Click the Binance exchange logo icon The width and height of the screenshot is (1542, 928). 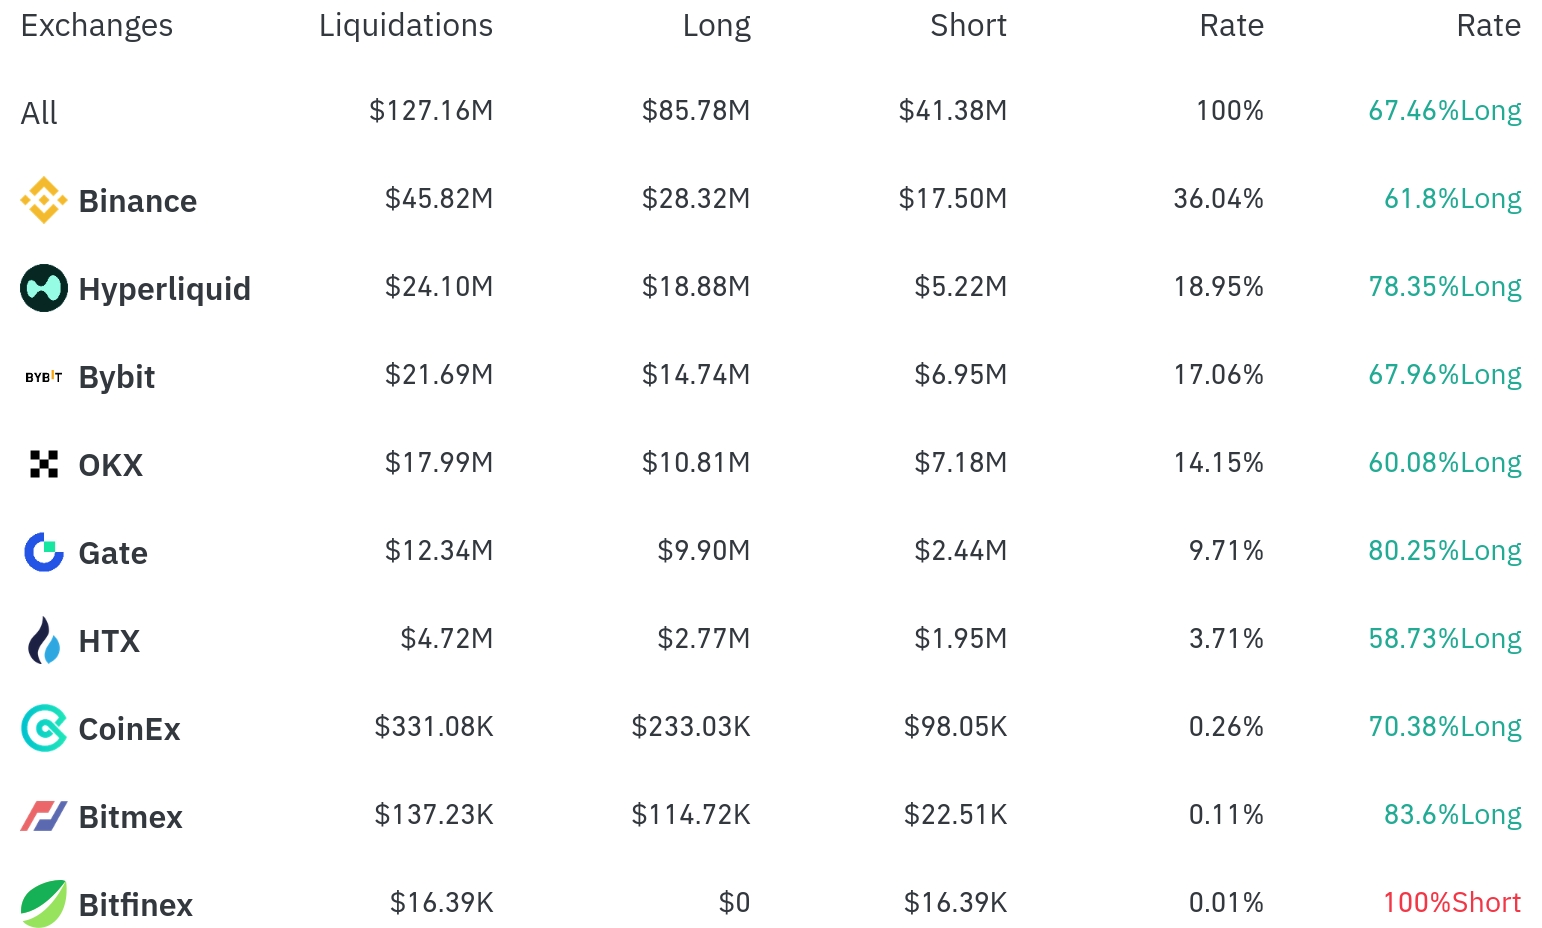point(44,200)
